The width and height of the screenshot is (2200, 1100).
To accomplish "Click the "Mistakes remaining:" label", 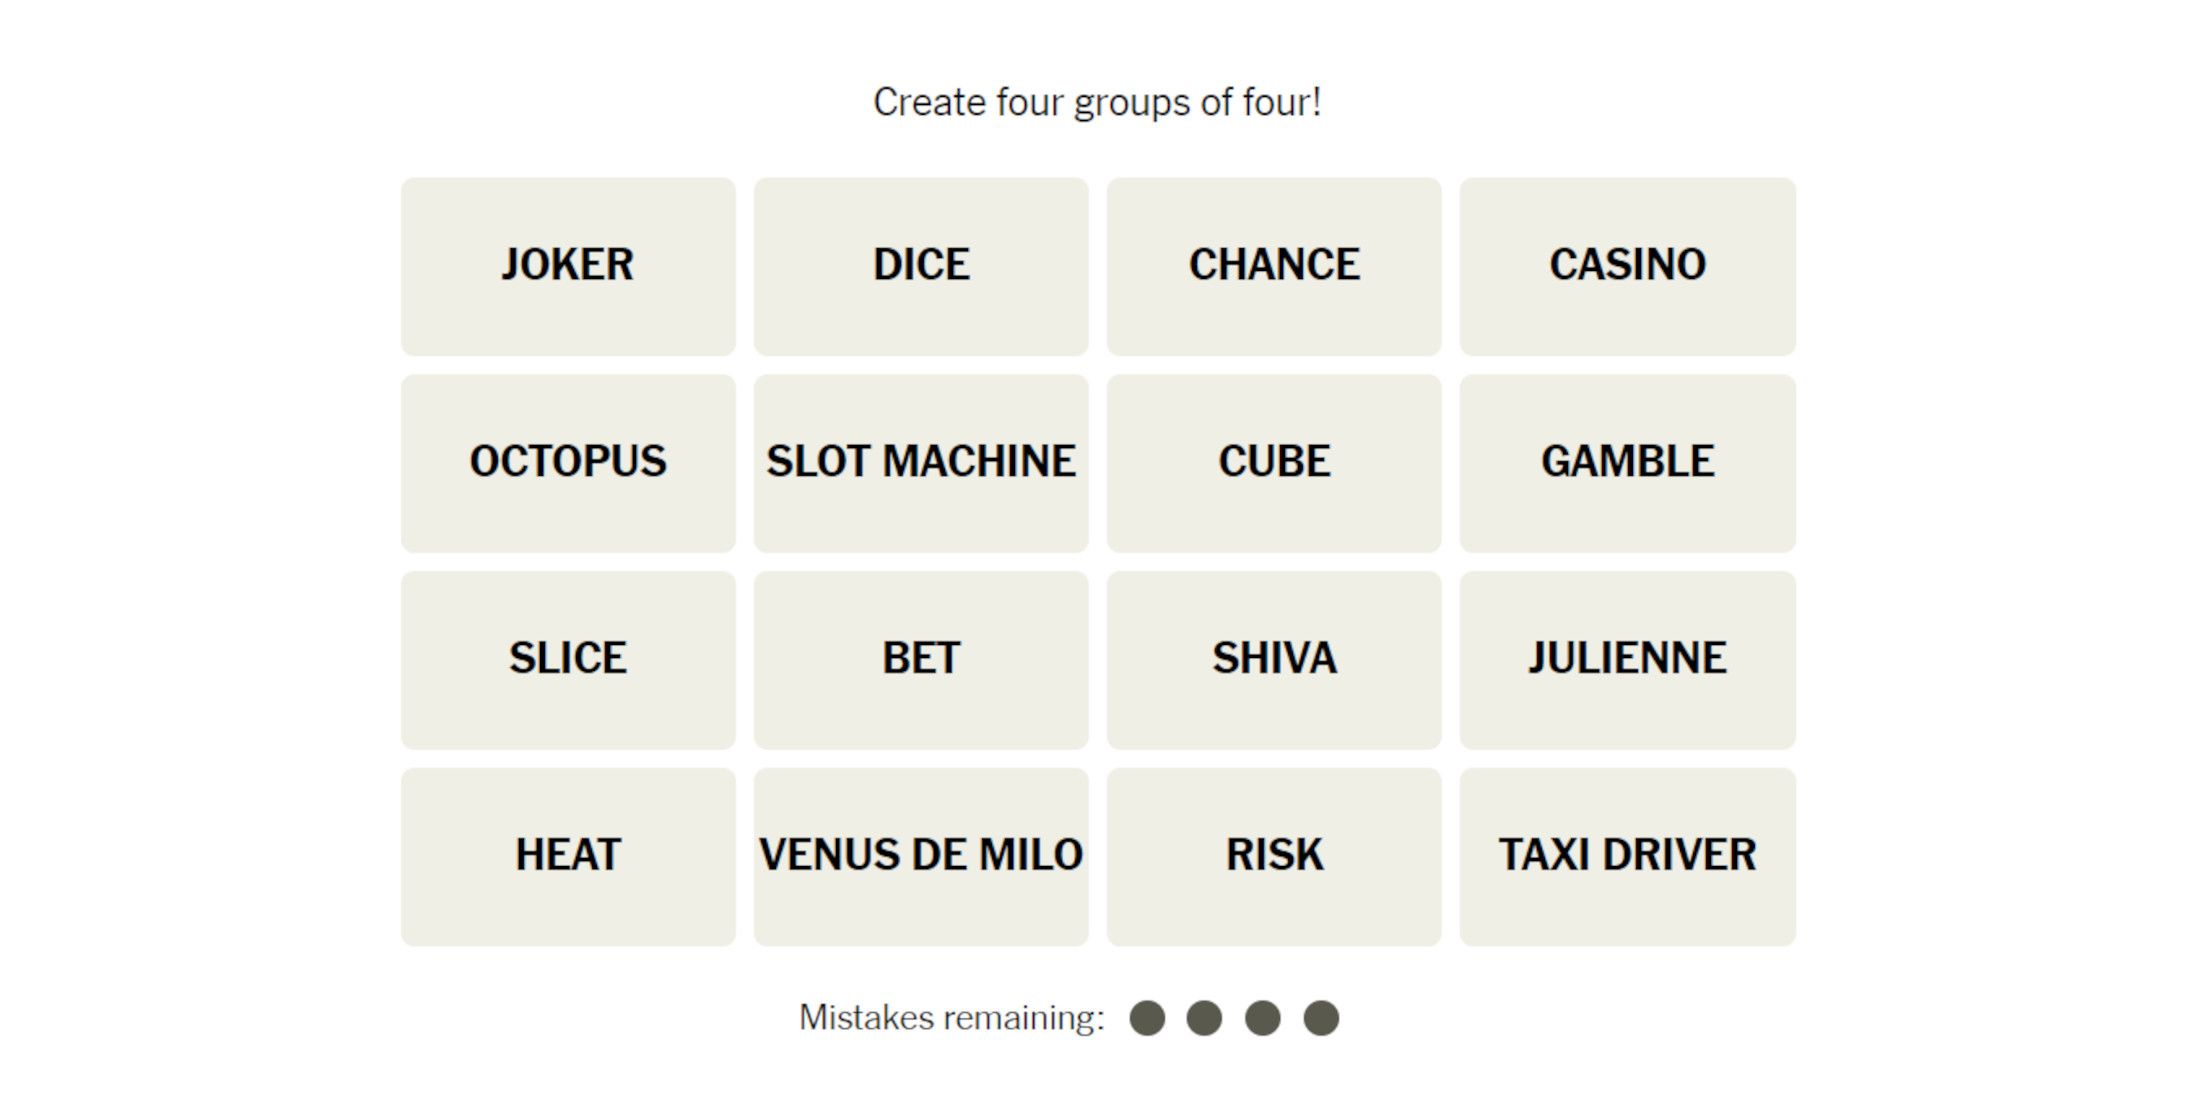I will tap(951, 1018).
